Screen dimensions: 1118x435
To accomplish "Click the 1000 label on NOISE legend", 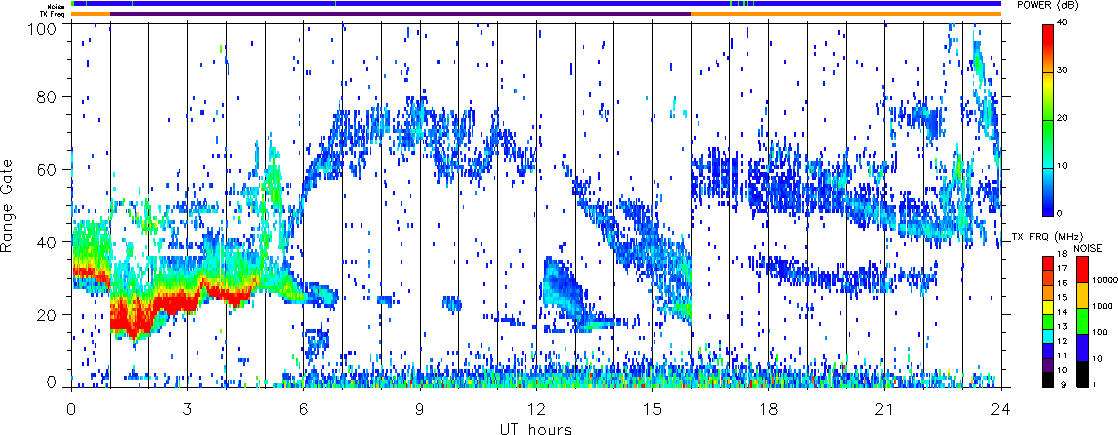I will point(1102,306).
